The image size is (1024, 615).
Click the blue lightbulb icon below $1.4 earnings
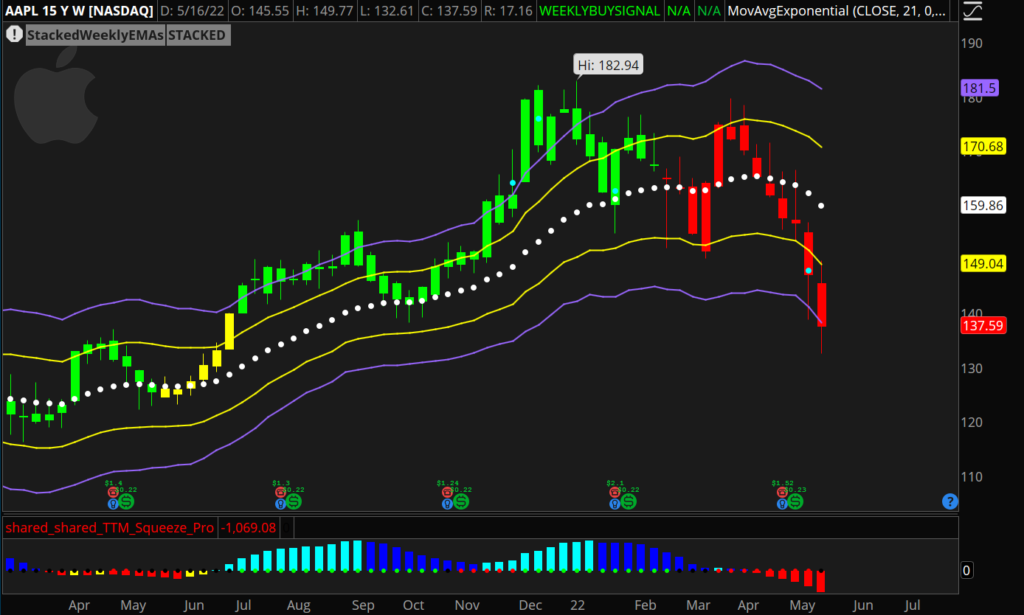[112, 503]
